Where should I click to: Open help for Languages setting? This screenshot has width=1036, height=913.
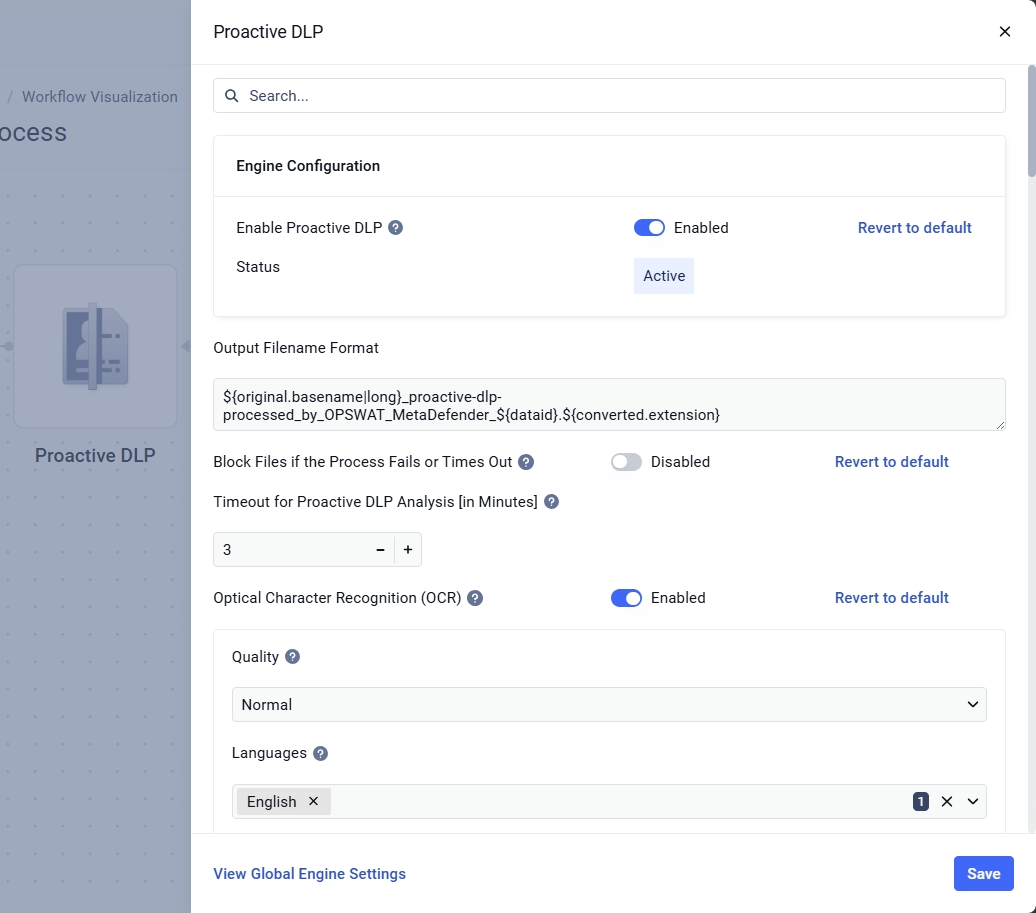pos(320,754)
